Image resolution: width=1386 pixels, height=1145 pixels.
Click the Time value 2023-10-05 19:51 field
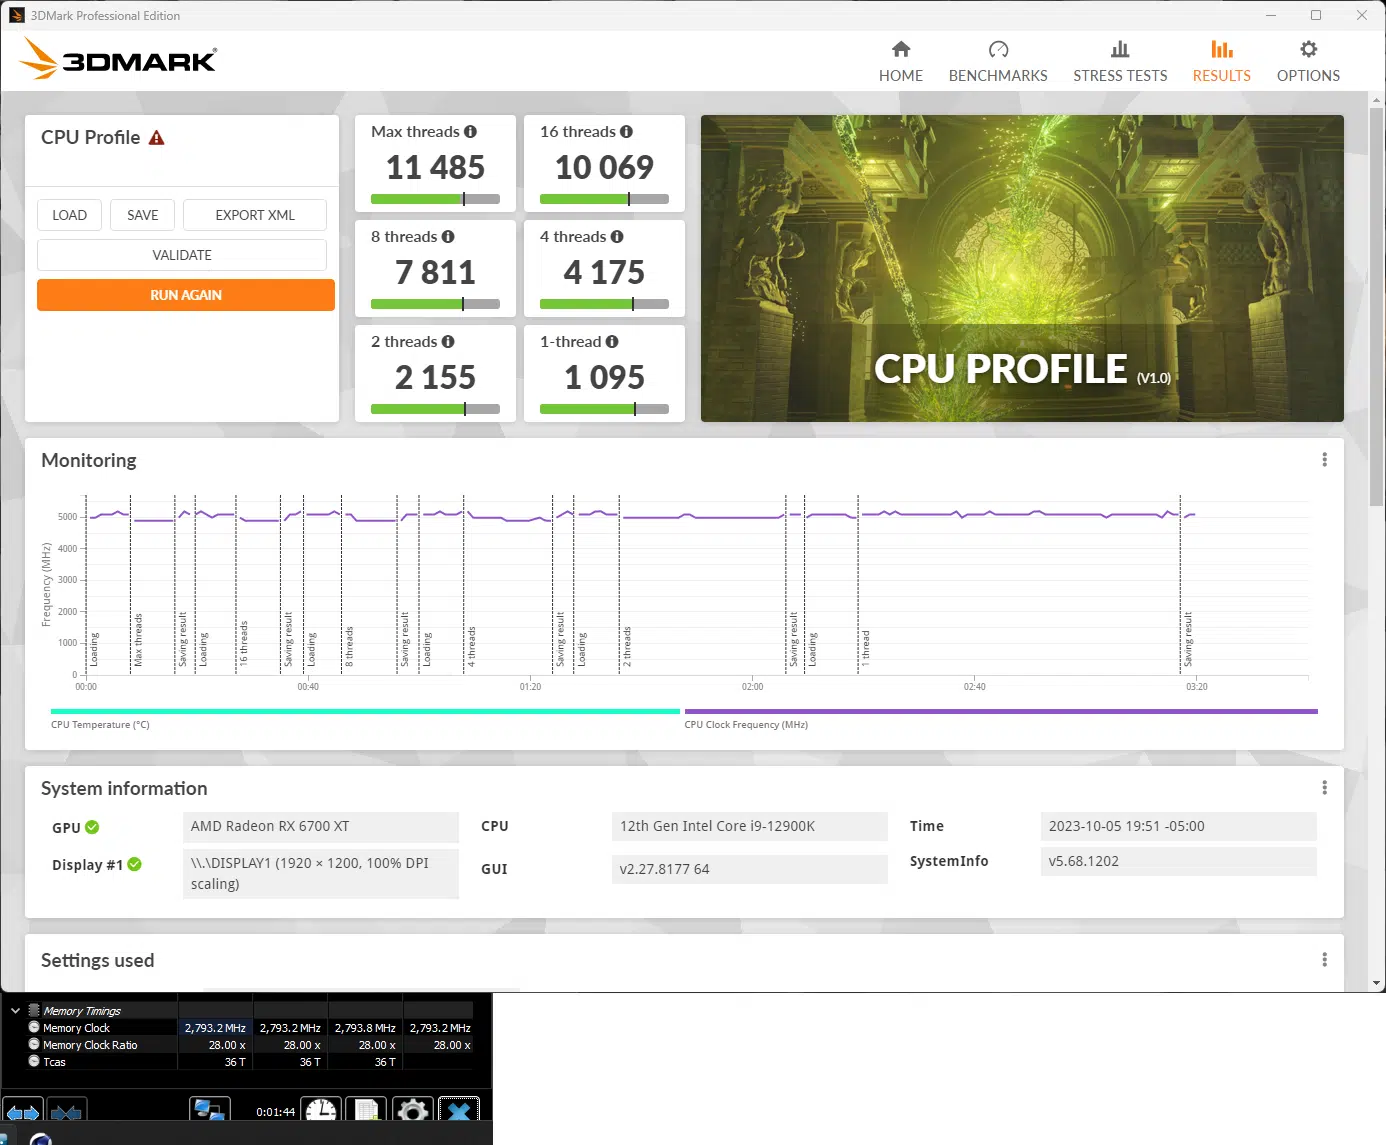tap(1179, 827)
